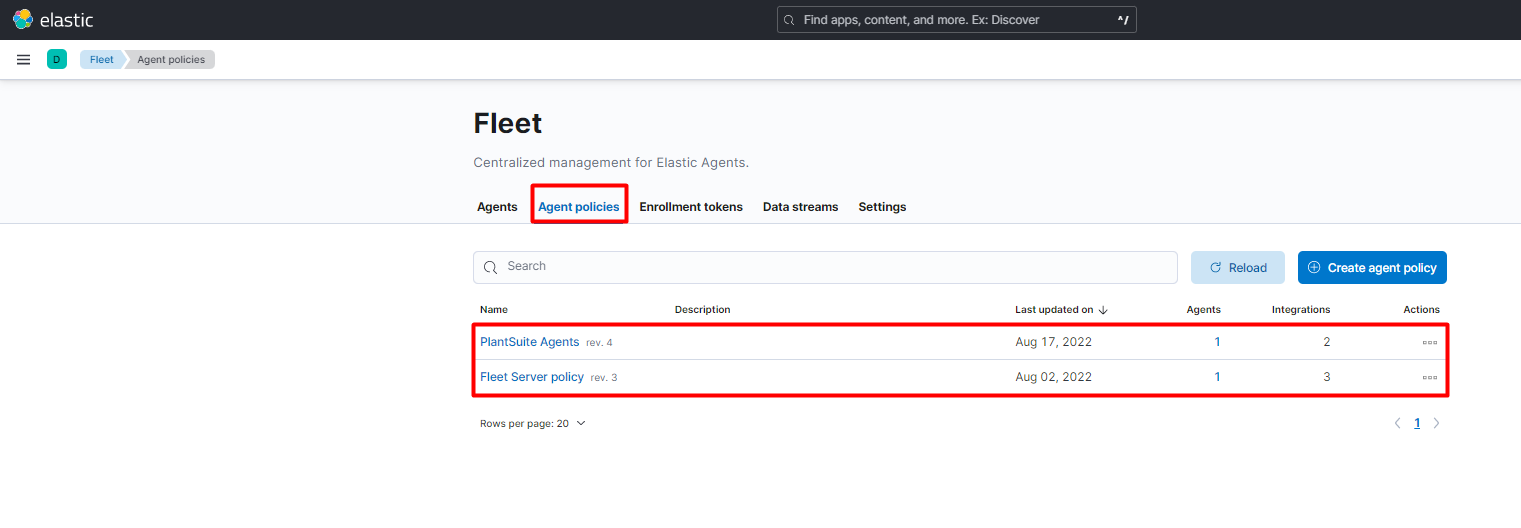The width and height of the screenshot is (1521, 528).
Task: Click the 'rev. 4' revision label
Action: pos(599,343)
